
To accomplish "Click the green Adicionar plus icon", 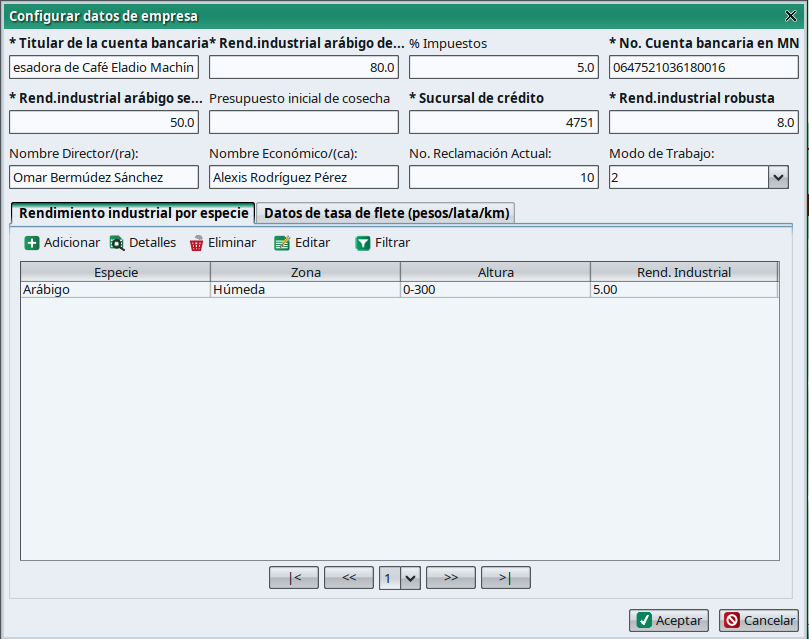I will (32, 243).
